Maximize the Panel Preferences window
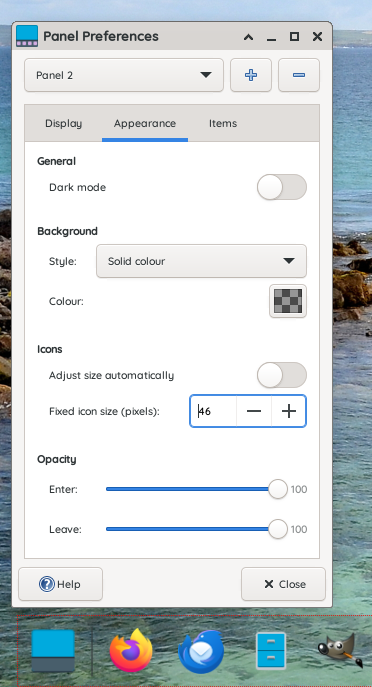Image resolution: width=372 pixels, height=687 pixels. [x=294, y=37]
